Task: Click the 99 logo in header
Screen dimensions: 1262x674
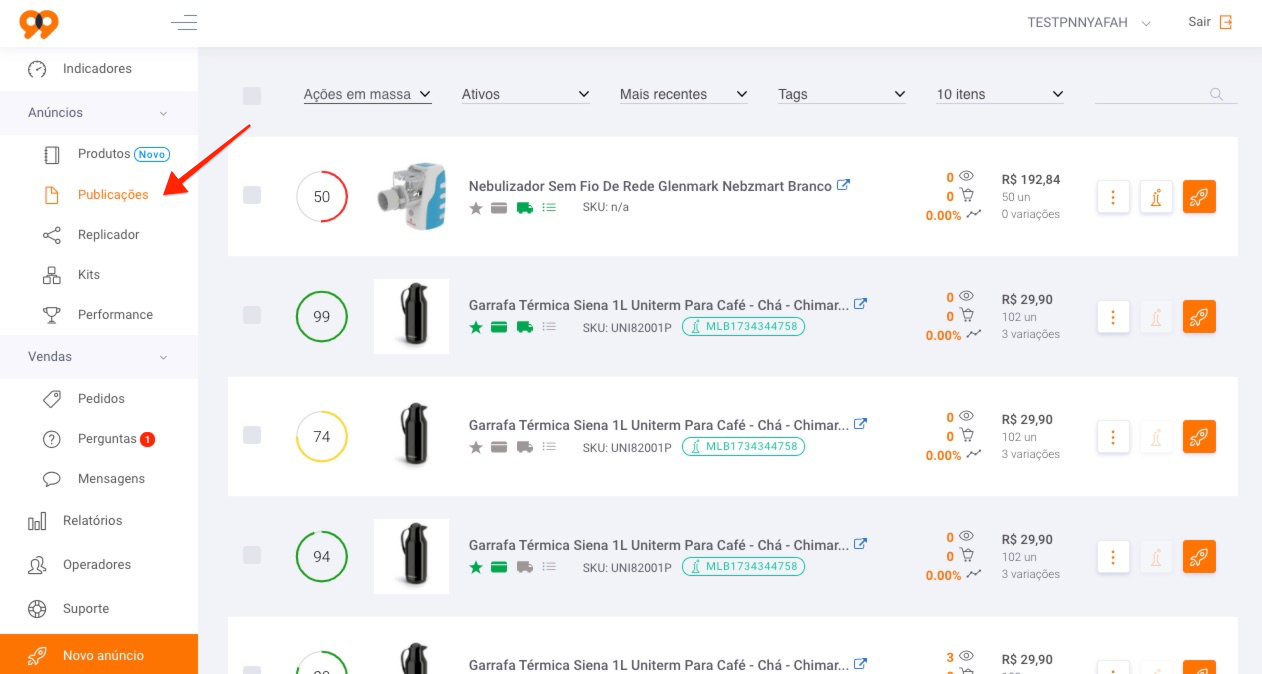Action: click(x=39, y=23)
